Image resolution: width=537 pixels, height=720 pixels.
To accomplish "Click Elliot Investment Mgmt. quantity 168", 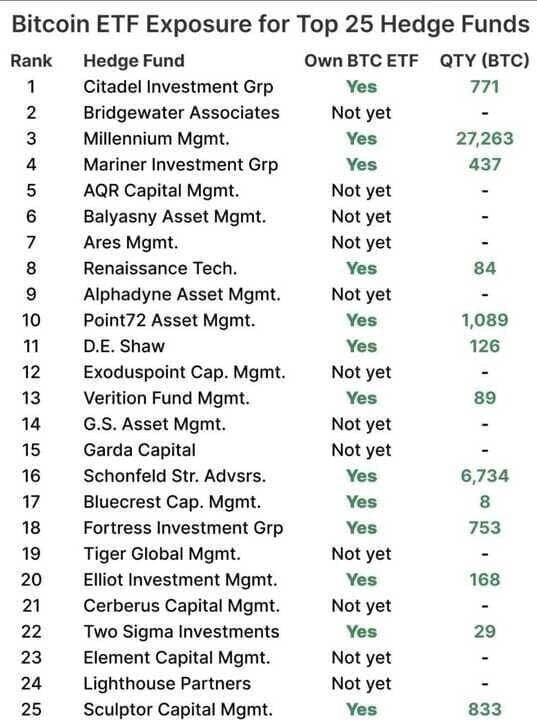I will (485, 580).
